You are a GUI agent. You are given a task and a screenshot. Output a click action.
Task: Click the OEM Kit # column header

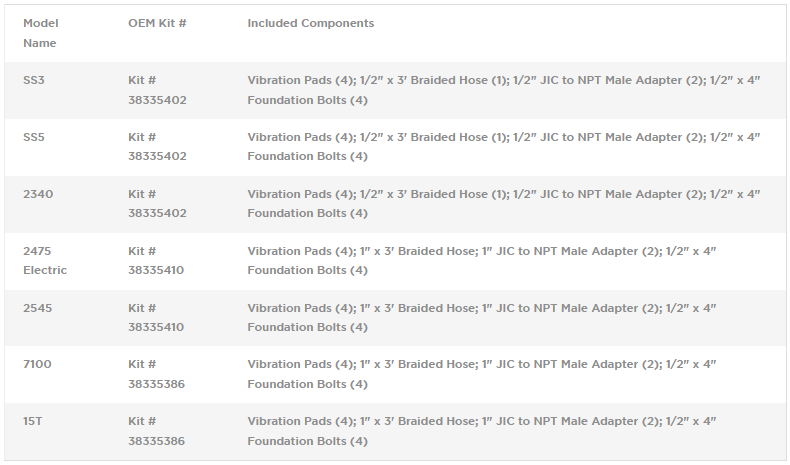[157, 23]
